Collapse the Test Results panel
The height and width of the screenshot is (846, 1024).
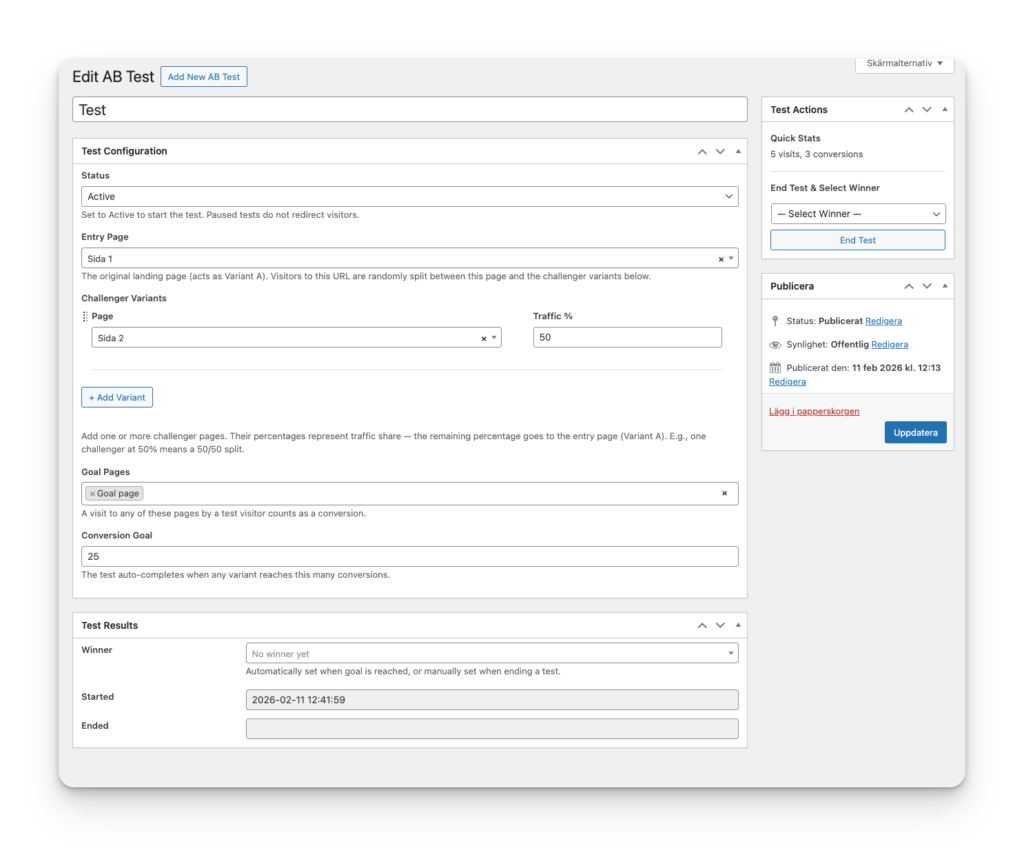pos(738,625)
